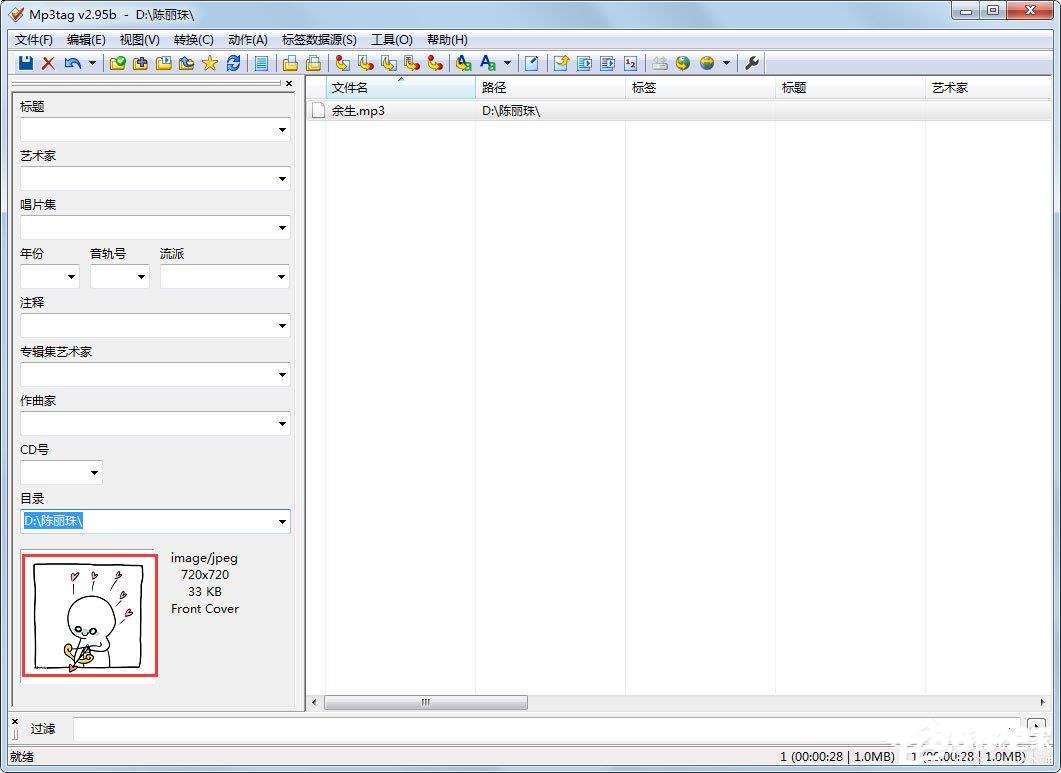Expand the 唱片集 combo box dropdown
Viewport: 1061px width, 773px height.
pos(282,227)
